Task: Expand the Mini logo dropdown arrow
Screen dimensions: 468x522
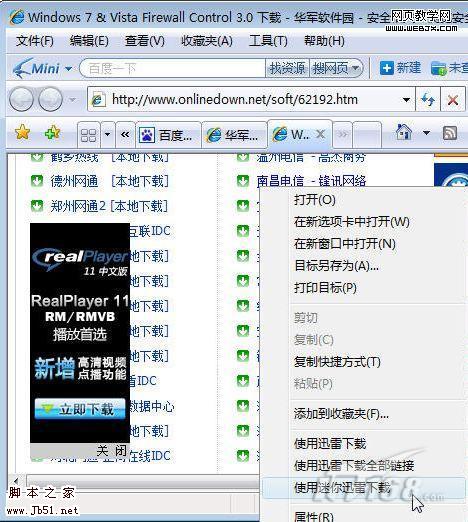Action: click(x=68, y=69)
